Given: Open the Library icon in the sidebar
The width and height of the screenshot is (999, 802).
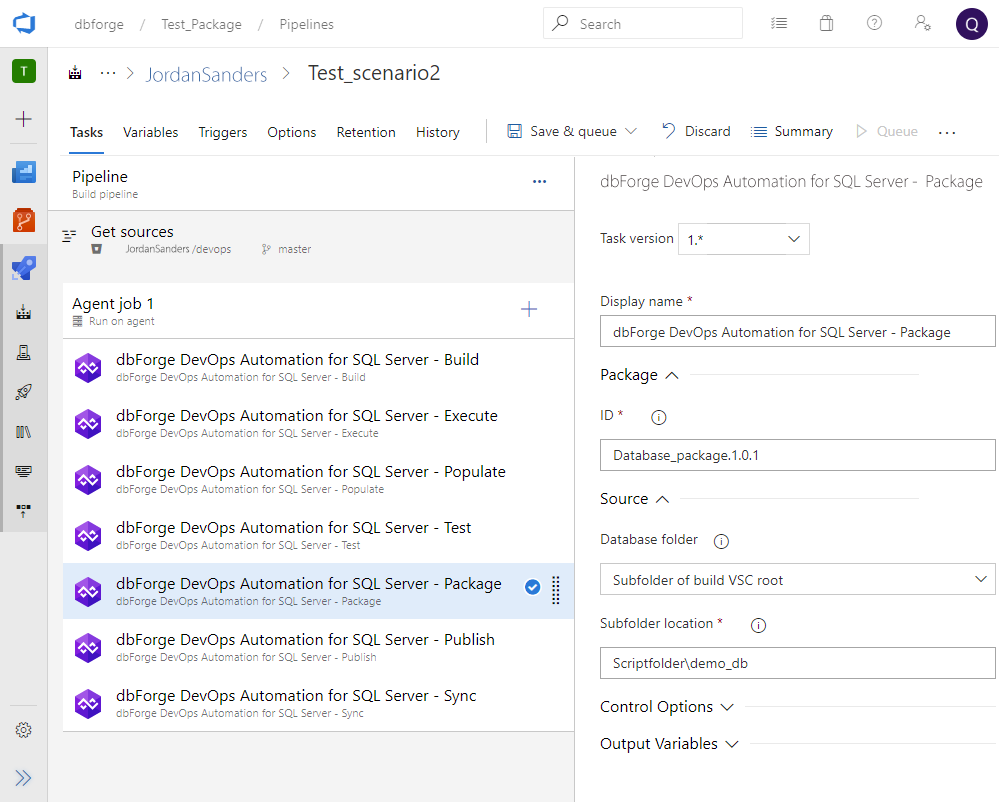Looking at the screenshot, I should click(24, 432).
